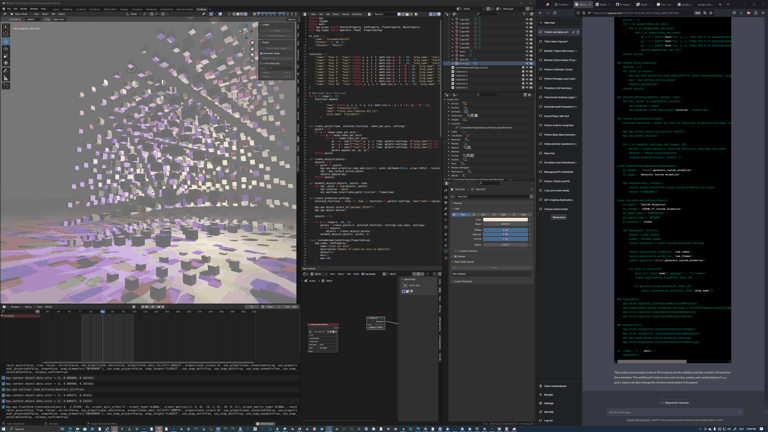Viewport: 768px width, 432px height.
Task: Select the Annotate tool in viewport toolbar
Action: point(6,71)
